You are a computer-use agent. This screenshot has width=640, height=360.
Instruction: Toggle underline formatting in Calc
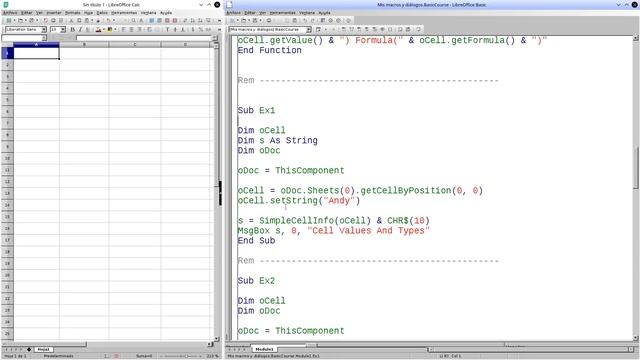(88, 29)
